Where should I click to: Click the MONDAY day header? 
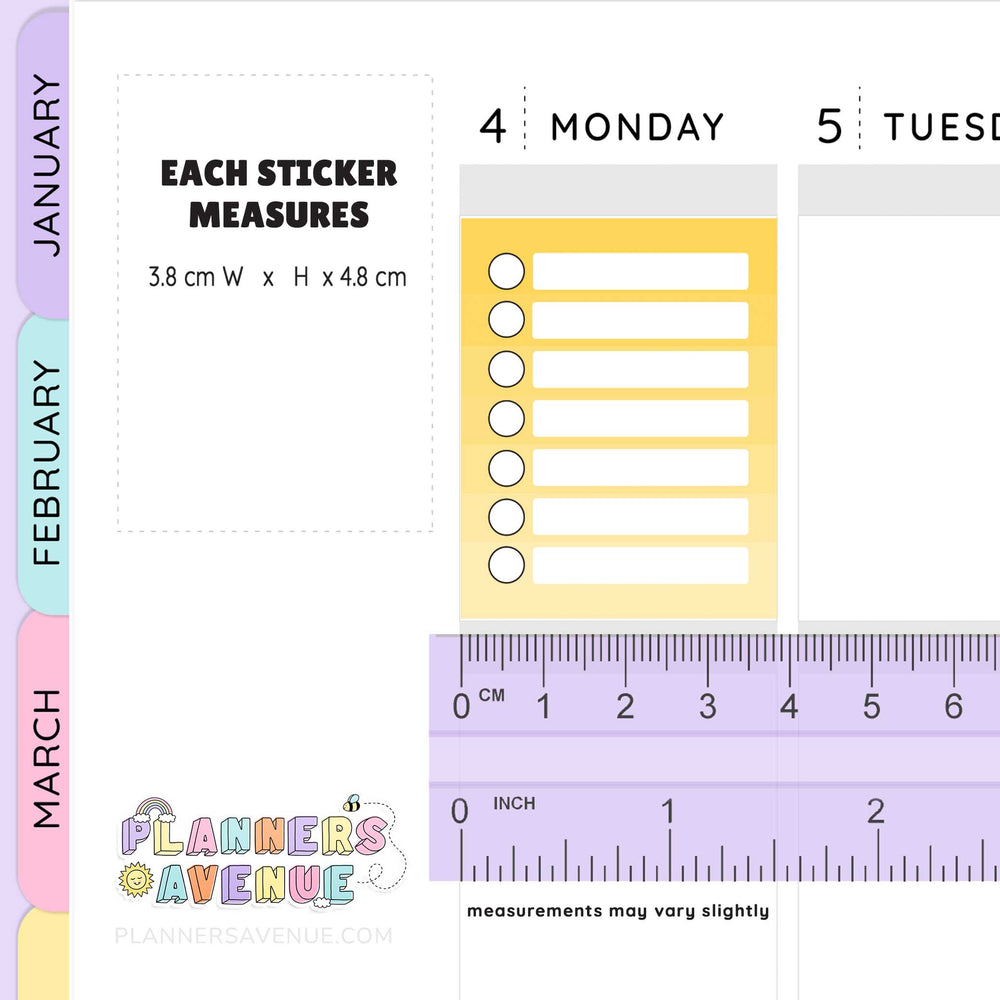[637, 128]
